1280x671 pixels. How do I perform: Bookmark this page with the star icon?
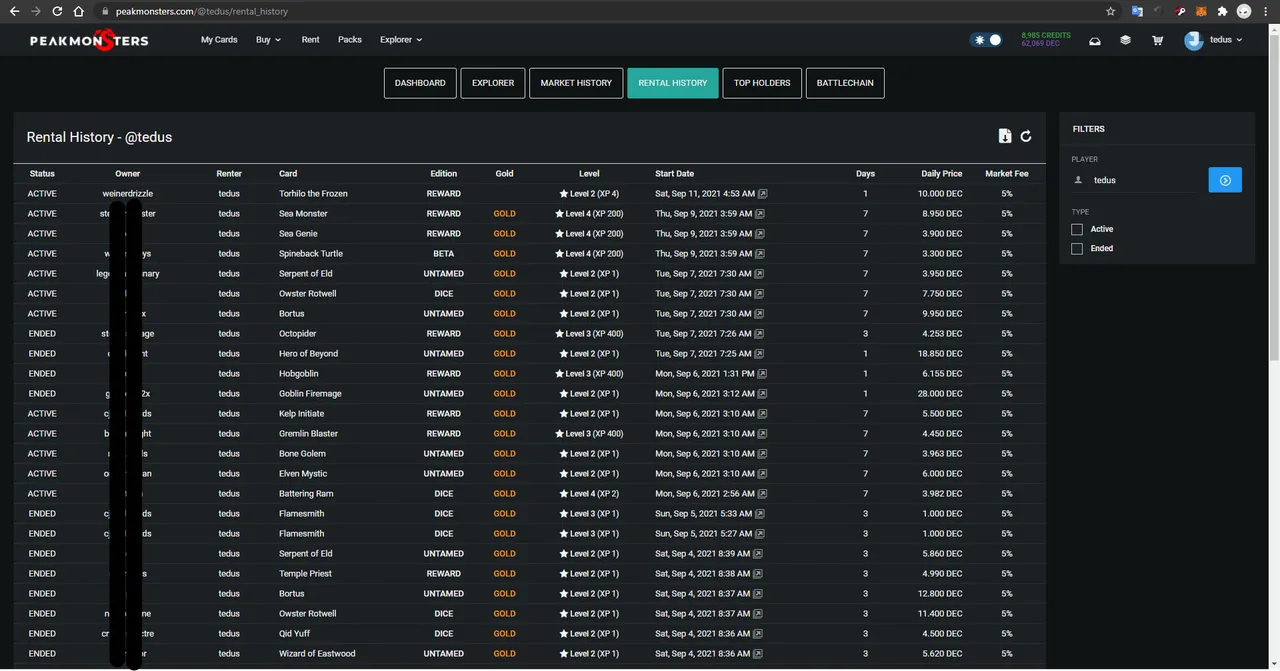[x=1111, y=11]
